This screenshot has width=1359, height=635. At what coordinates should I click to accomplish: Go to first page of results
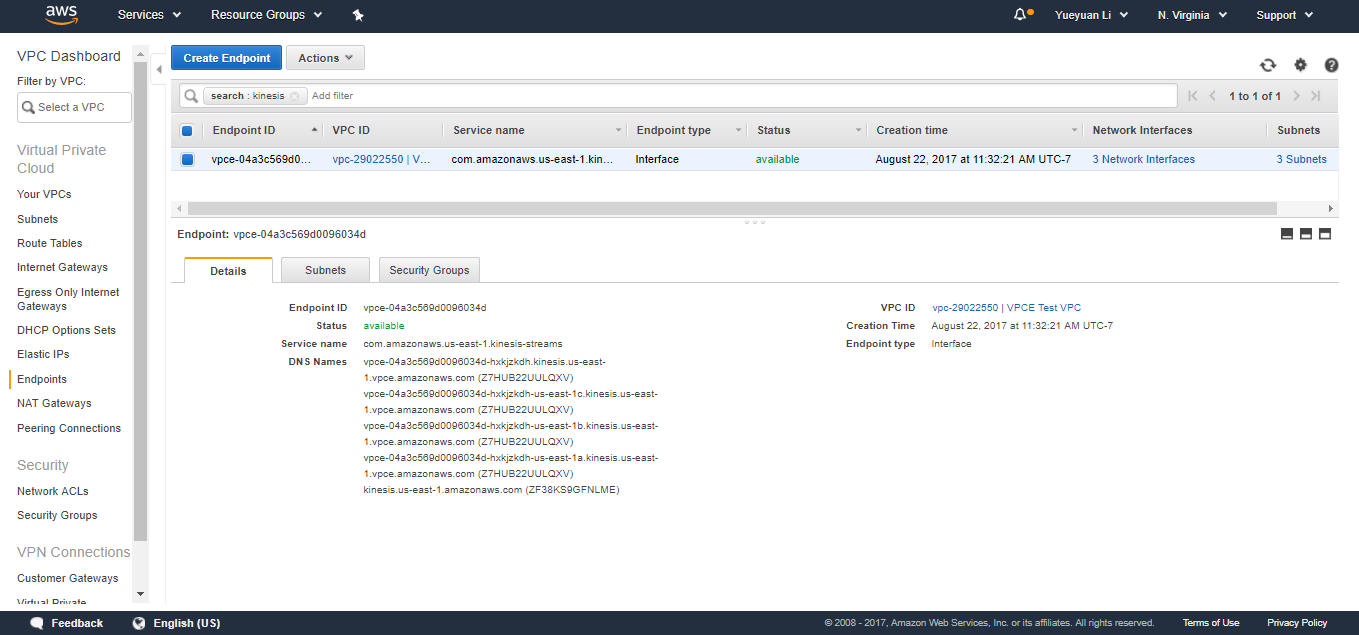(x=1192, y=96)
